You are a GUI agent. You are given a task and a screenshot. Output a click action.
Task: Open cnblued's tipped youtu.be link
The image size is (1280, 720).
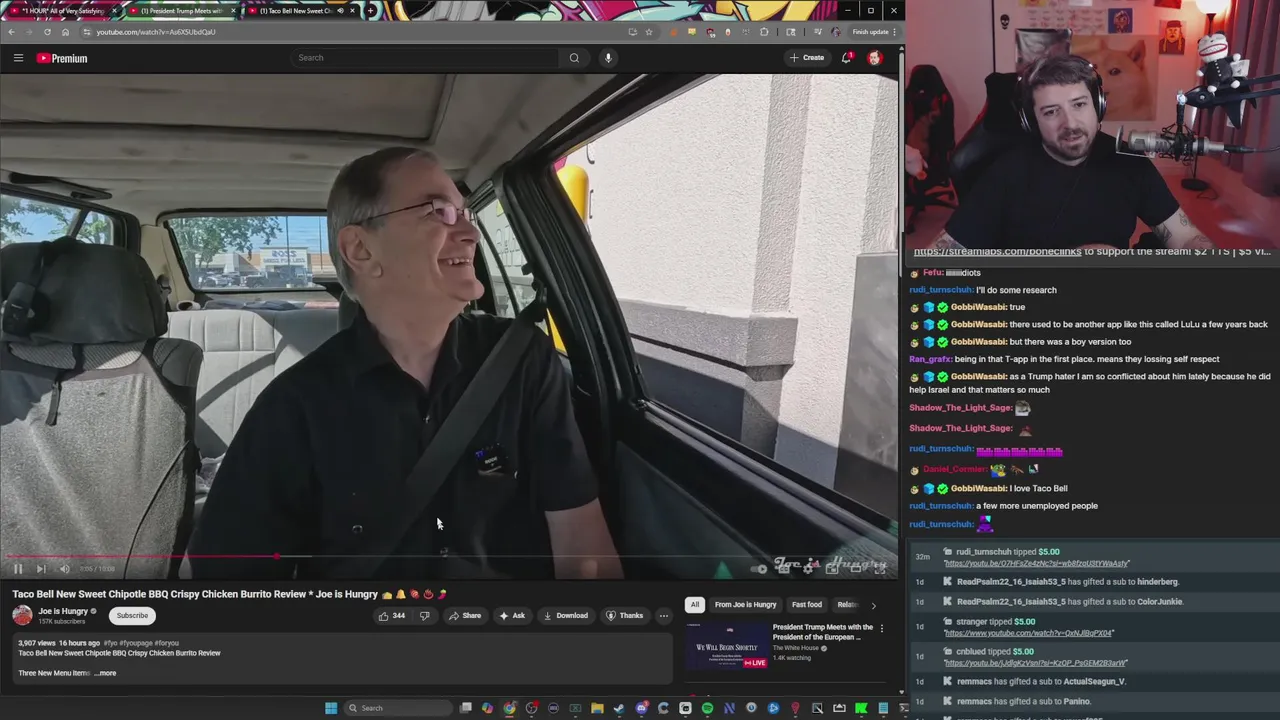1035,663
